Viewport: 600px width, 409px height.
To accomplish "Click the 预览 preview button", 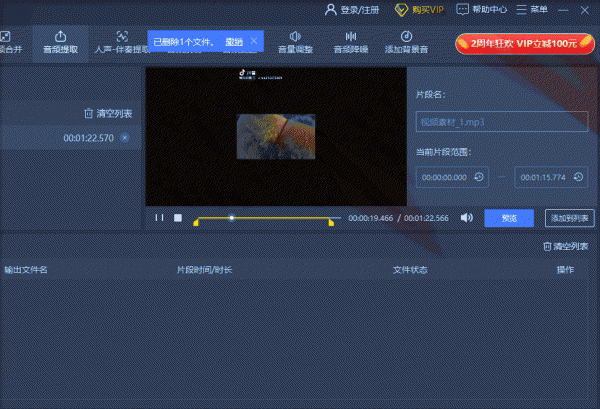I will pyautogui.click(x=509, y=218).
